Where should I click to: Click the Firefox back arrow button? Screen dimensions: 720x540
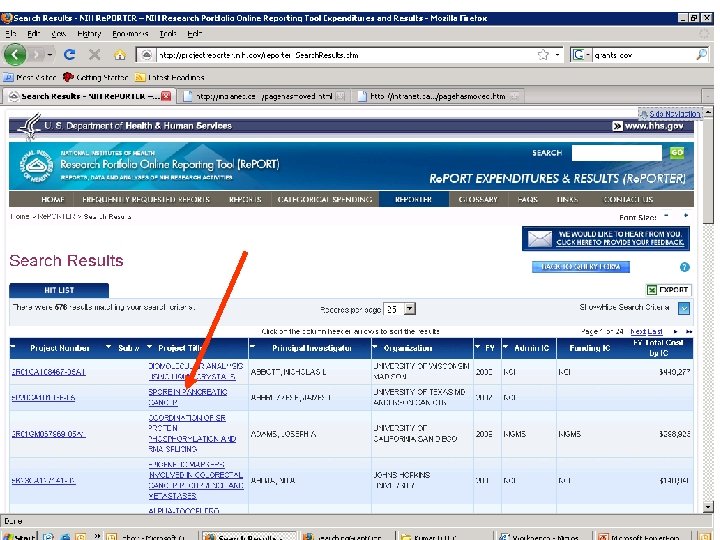[15, 55]
